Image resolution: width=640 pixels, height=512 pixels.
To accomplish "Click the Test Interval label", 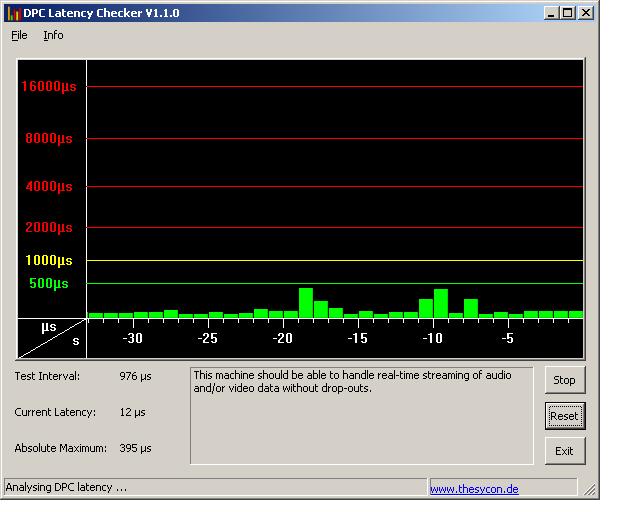I will 47,376.
